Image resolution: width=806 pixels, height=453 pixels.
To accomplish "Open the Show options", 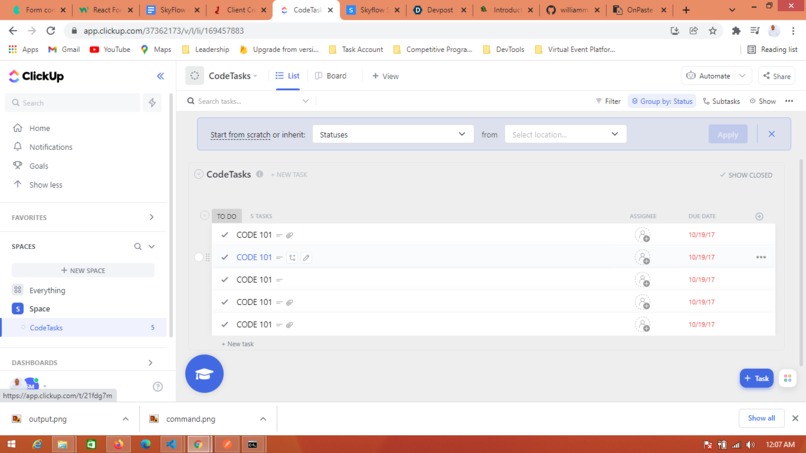I will click(x=762, y=101).
